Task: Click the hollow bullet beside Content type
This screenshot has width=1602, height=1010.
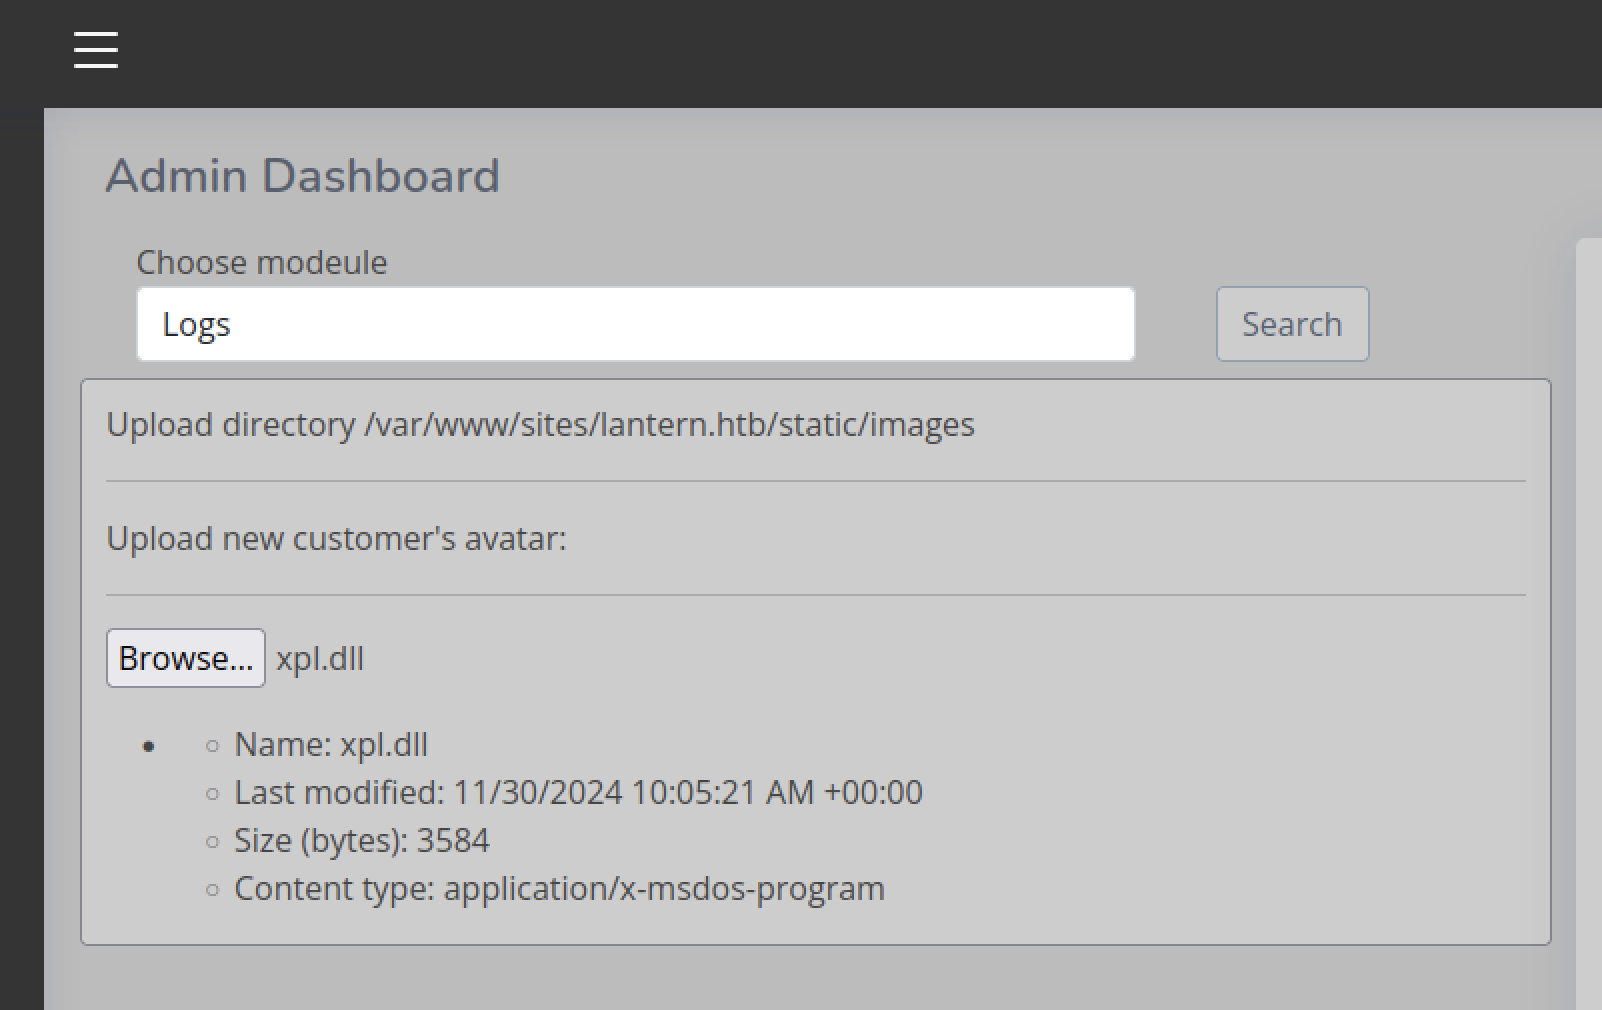Action: coord(212,890)
